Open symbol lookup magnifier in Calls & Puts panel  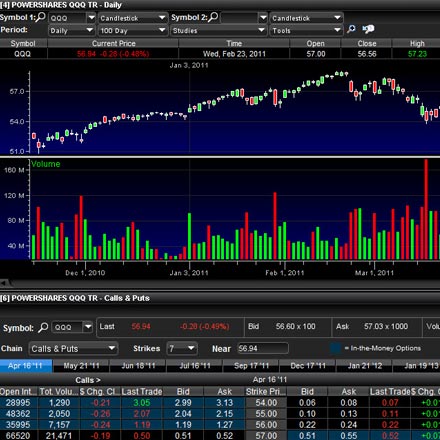43,328
